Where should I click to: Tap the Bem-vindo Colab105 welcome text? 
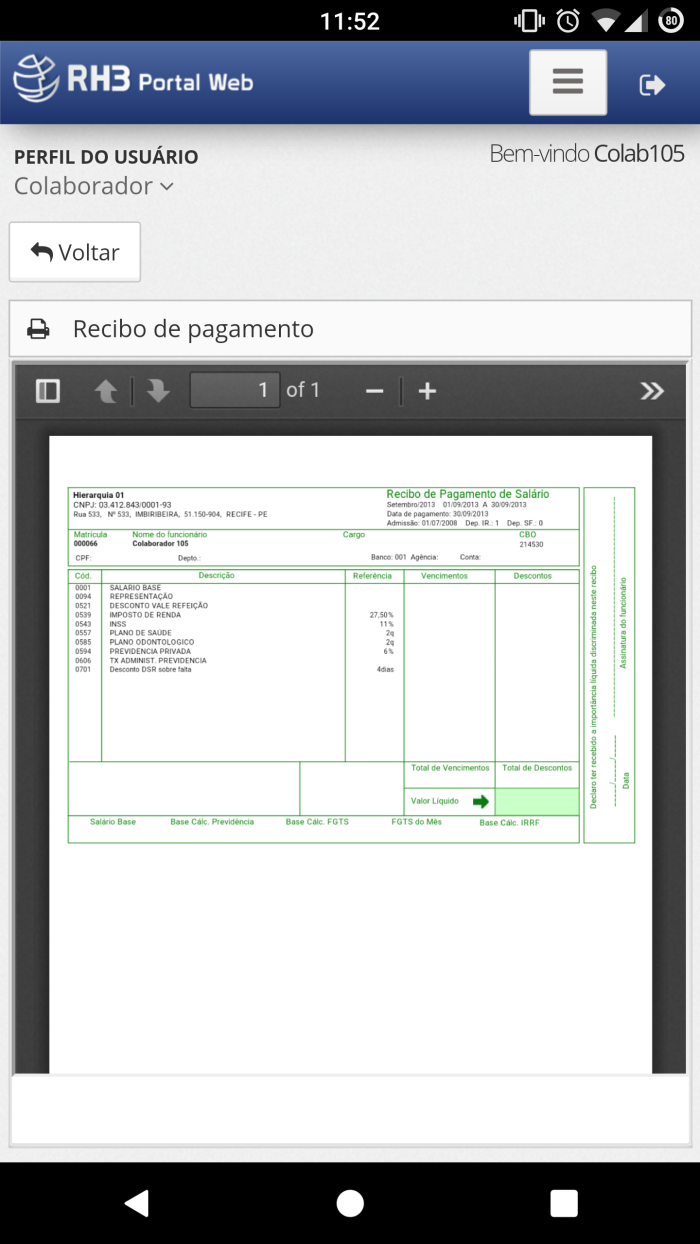(x=586, y=154)
